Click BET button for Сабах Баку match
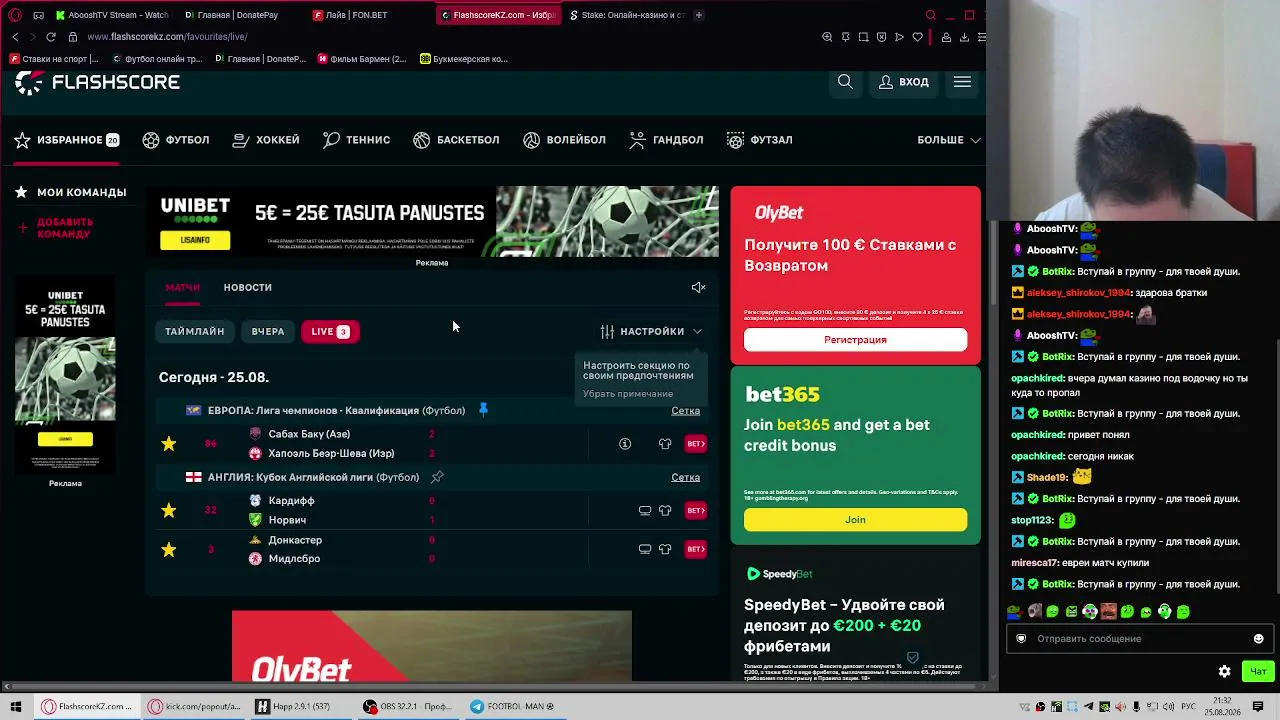This screenshot has height=720, width=1280. 696,443
